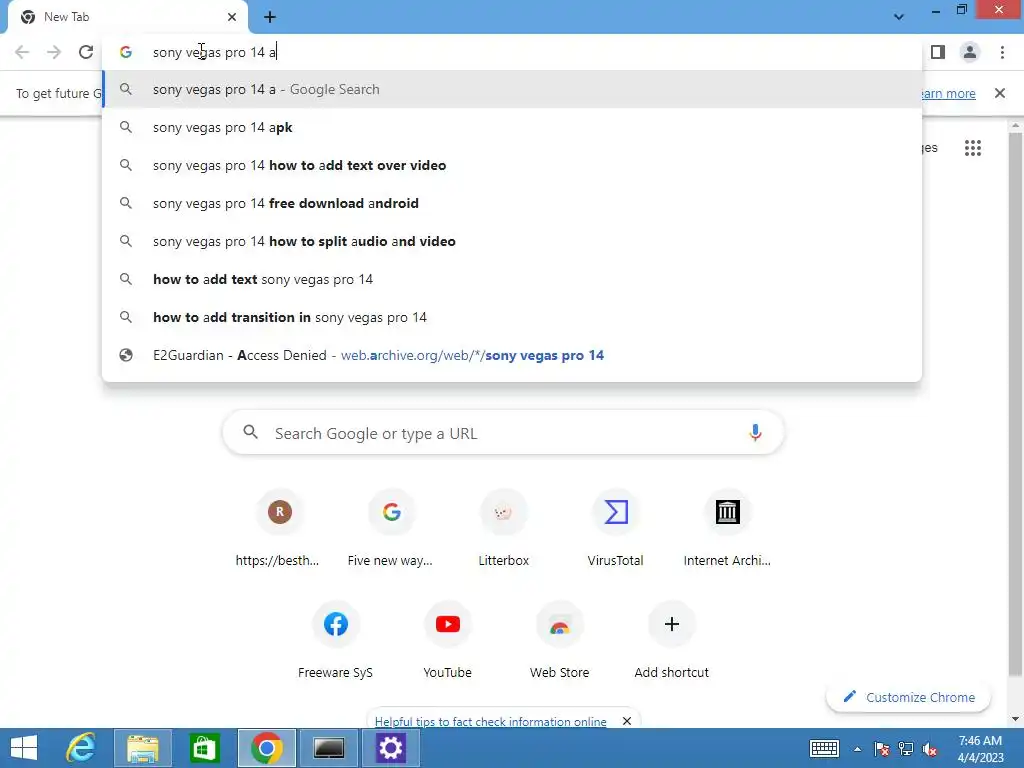Choose 'how to add transition in' suggestion

coord(512,317)
